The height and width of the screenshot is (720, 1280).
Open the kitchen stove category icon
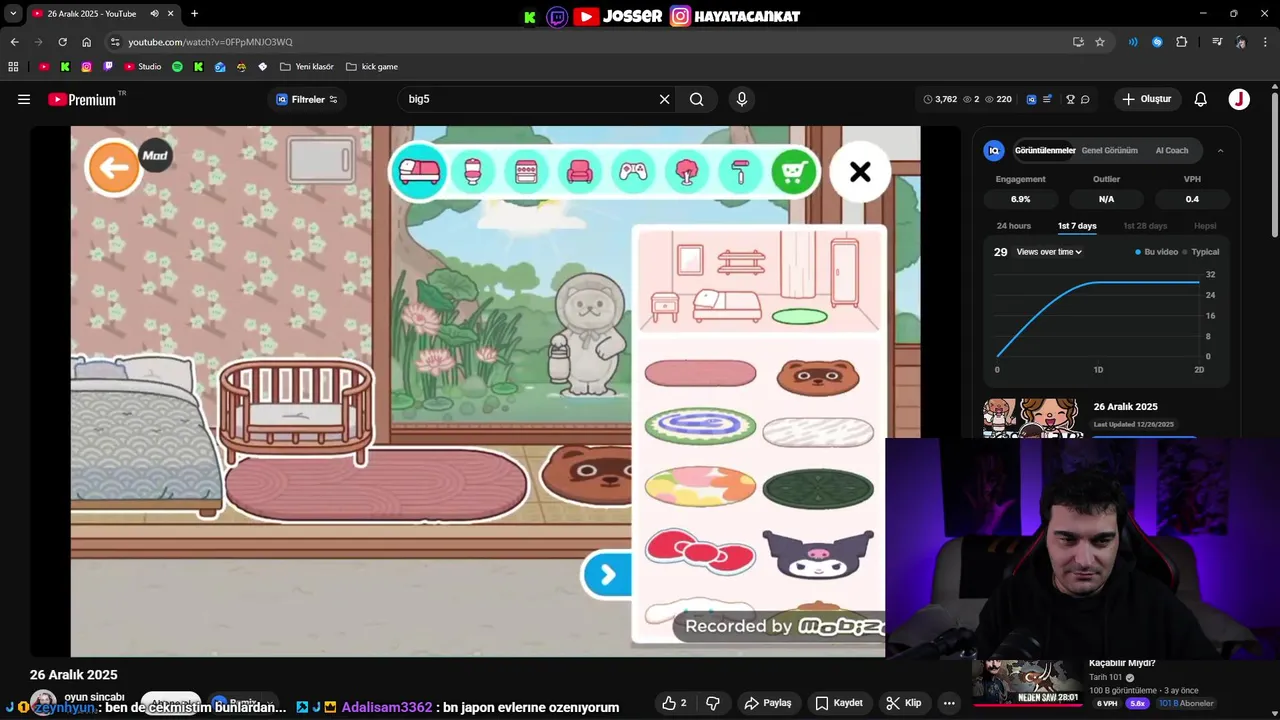tap(526, 172)
